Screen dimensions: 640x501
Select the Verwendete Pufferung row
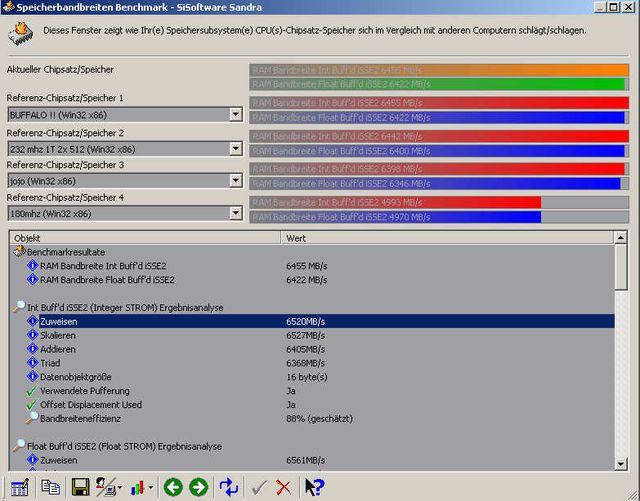point(312,391)
